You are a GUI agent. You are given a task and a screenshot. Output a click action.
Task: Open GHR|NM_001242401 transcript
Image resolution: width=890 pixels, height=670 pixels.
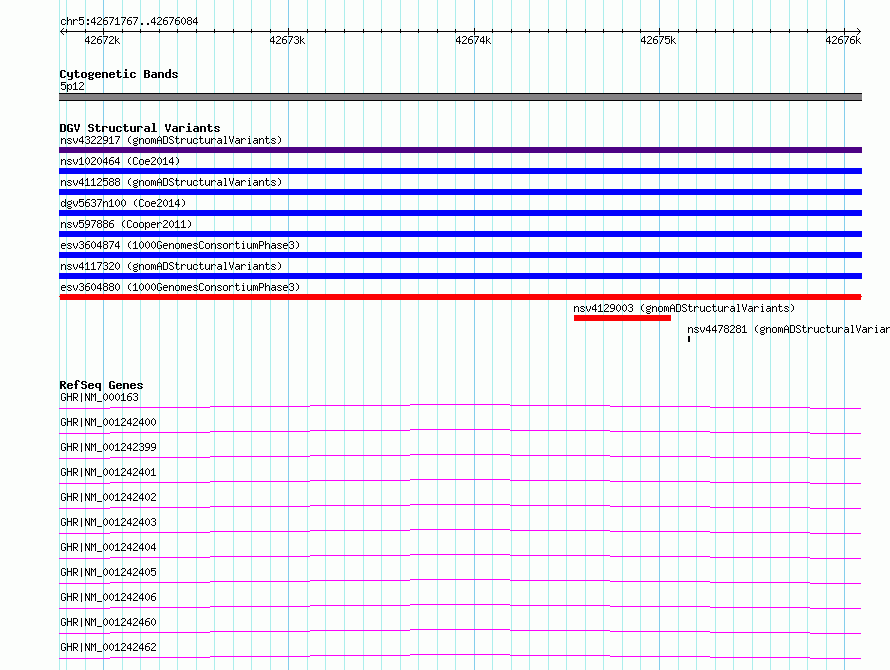pos(108,472)
